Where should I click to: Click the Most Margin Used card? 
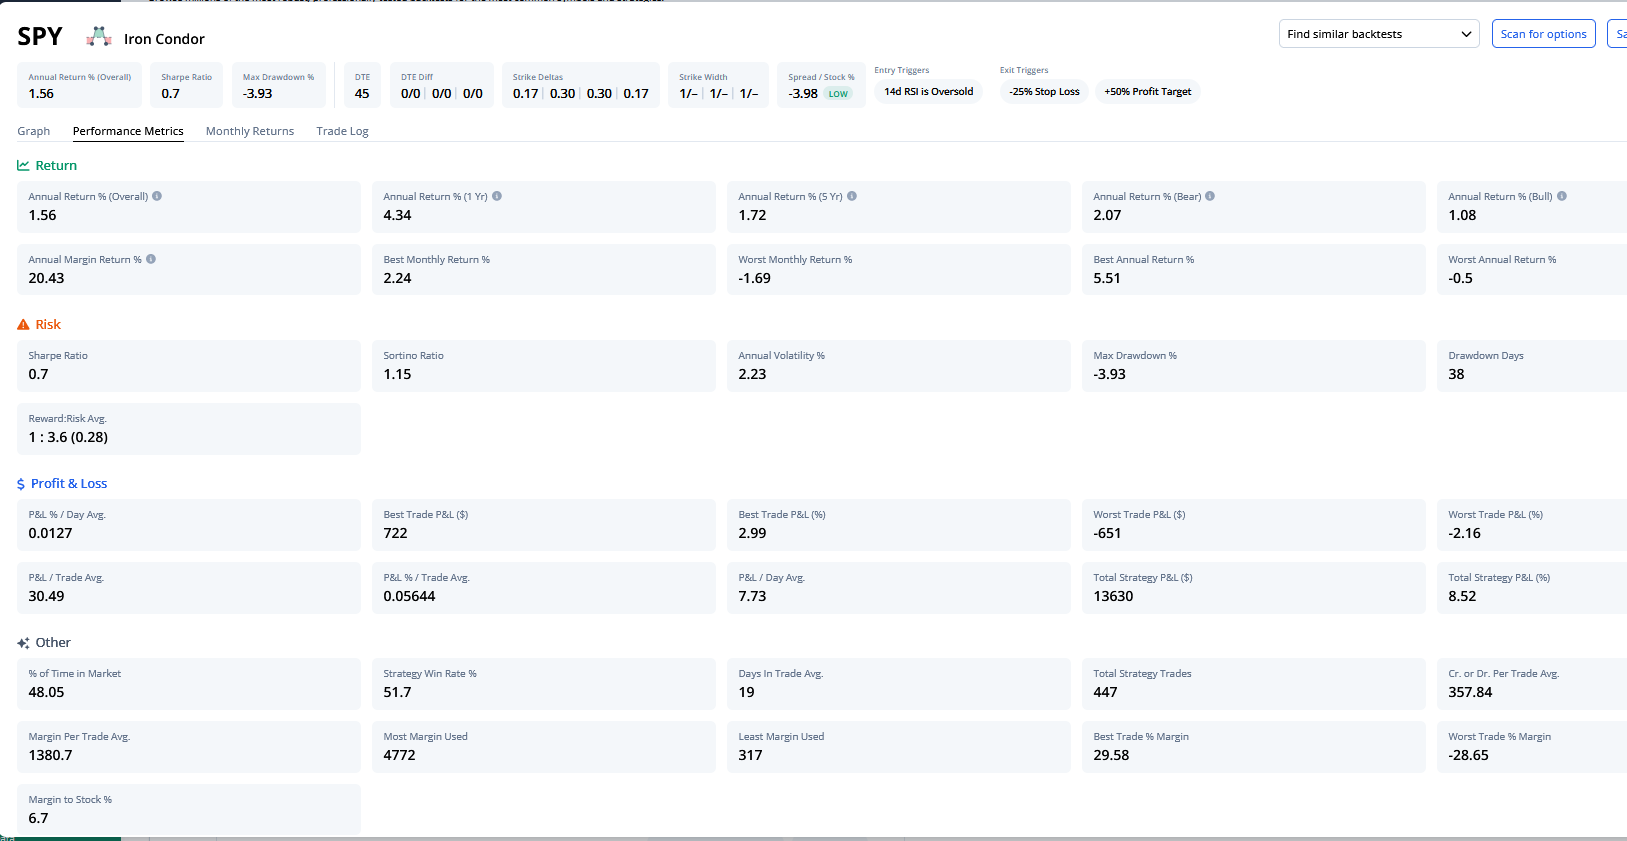(544, 746)
